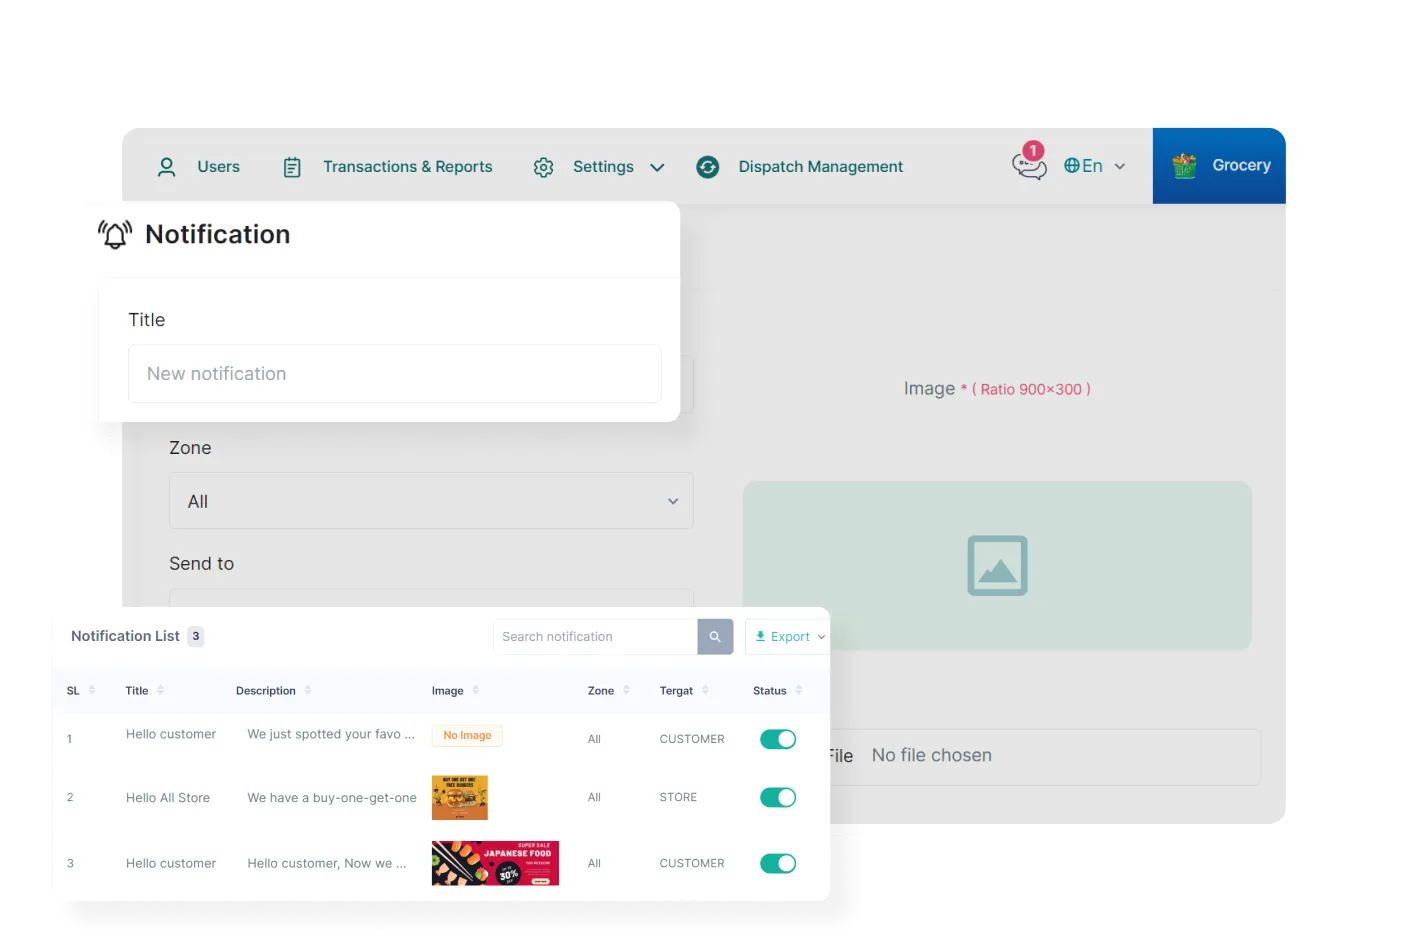Open the Zone dropdown showing All

tap(431, 501)
